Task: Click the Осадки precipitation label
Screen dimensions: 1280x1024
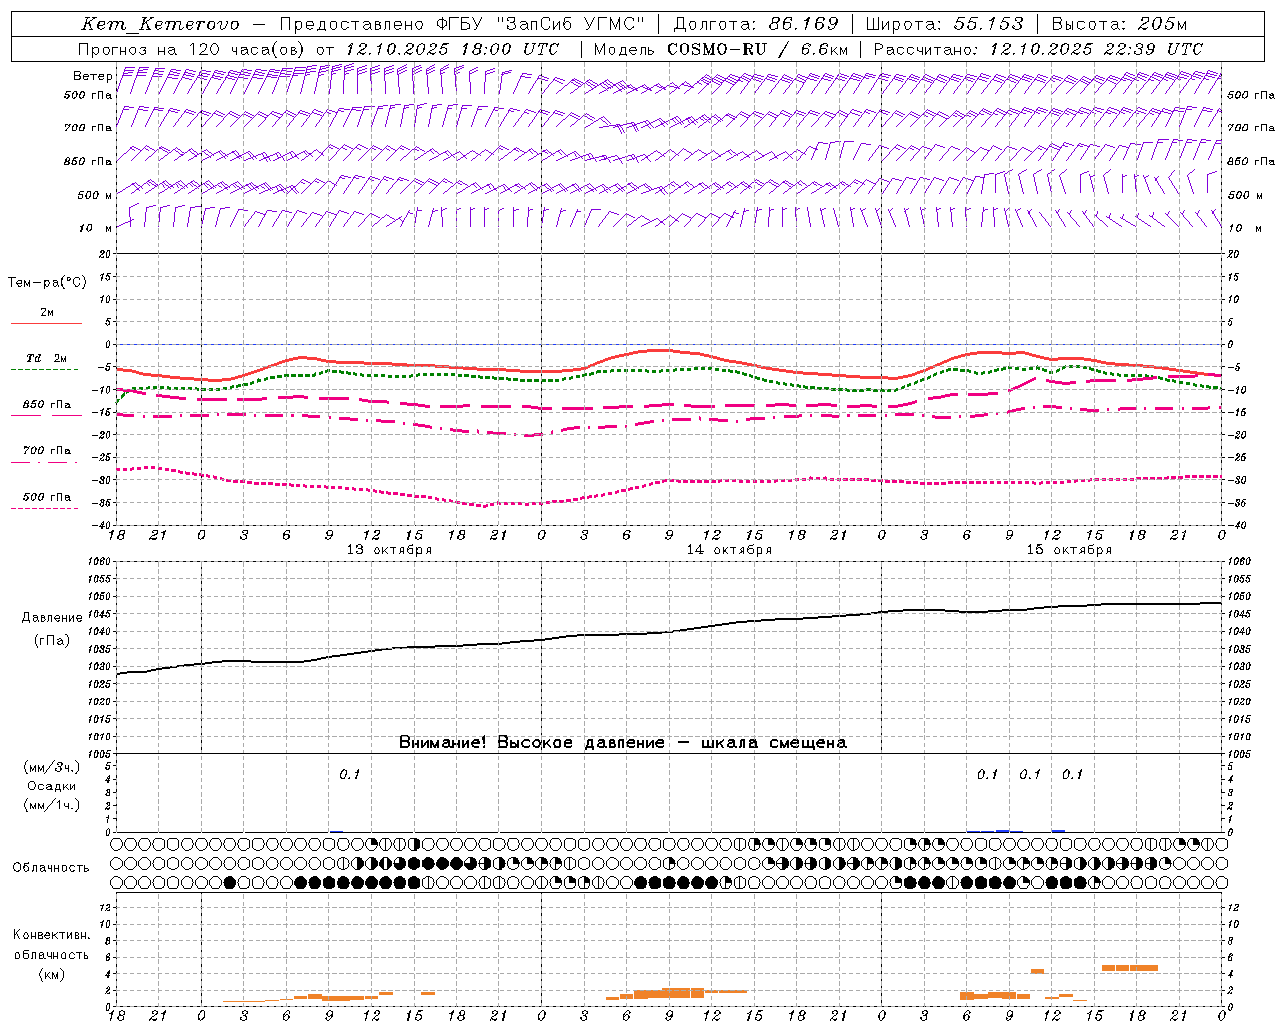Action: tap(52, 786)
